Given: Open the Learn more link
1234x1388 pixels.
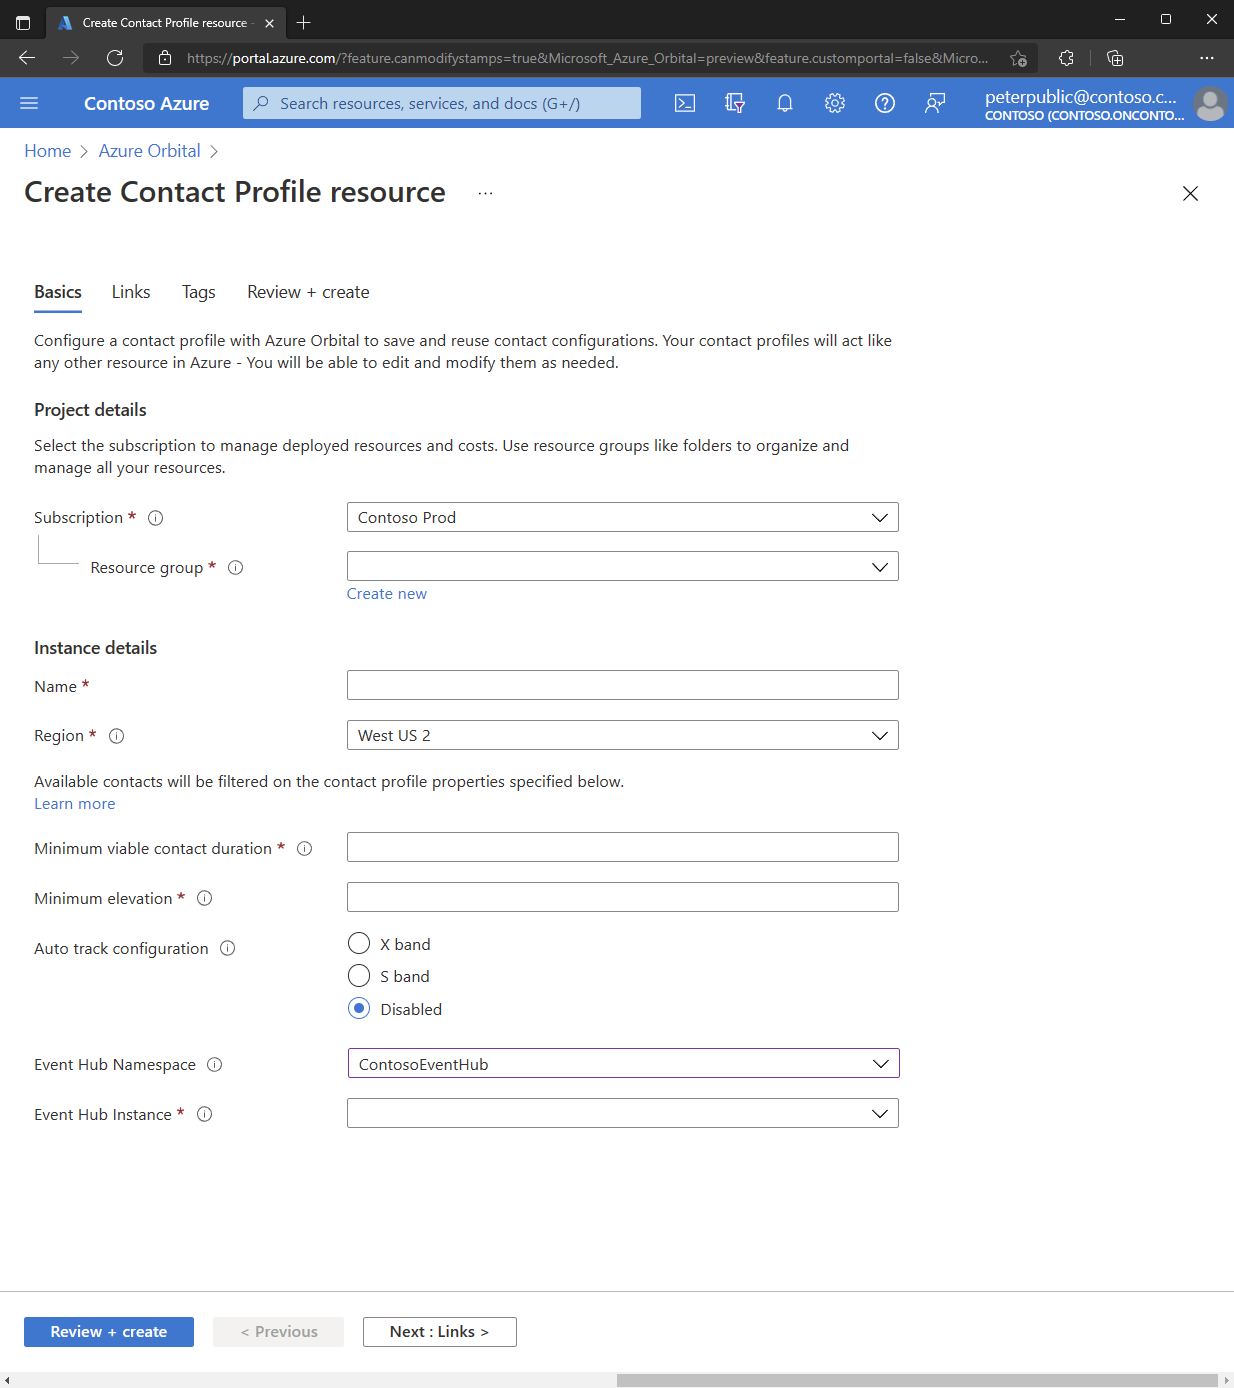Looking at the screenshot, I should [75, 804].
